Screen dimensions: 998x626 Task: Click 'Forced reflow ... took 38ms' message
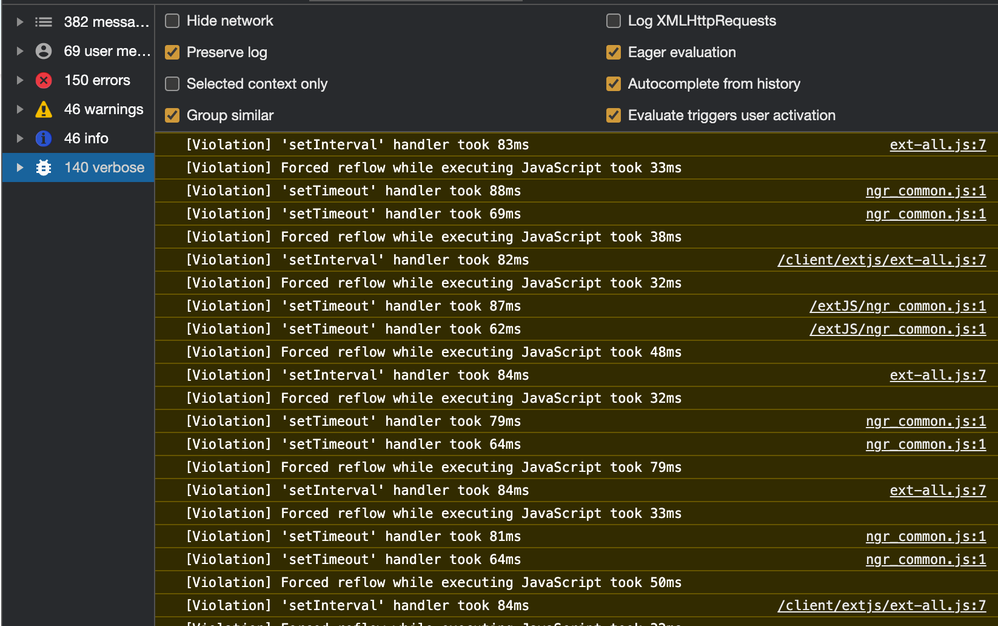pos(433,237)
